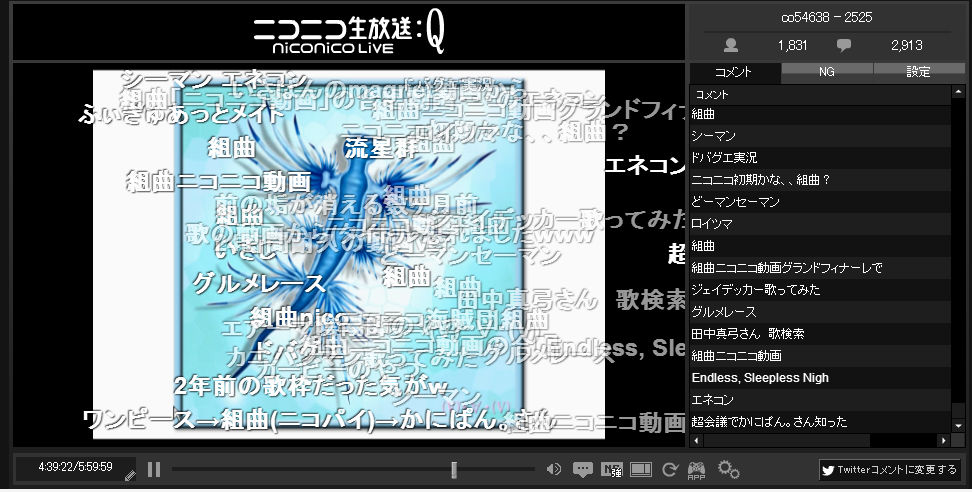Select the ロイツマ comment row
The width and height of the screenshot is (972, 492).
pyautogui.click(x=820, y=224)
